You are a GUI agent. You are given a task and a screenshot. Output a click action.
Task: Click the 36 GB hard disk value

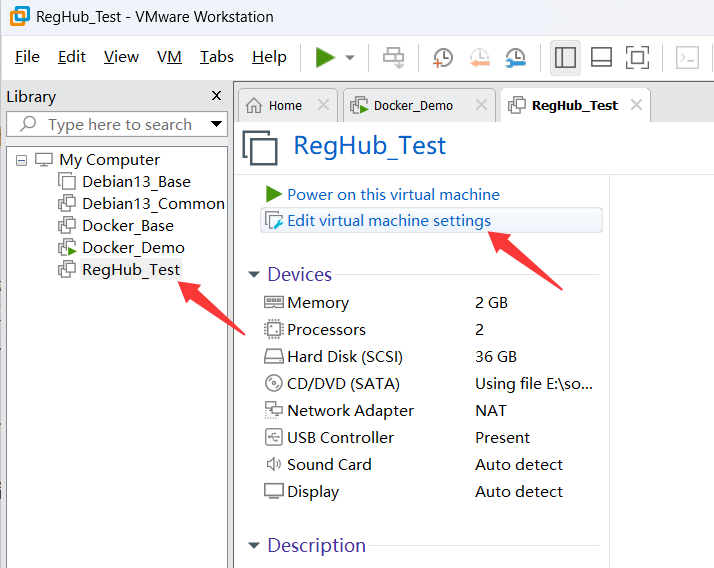point(495,356)
